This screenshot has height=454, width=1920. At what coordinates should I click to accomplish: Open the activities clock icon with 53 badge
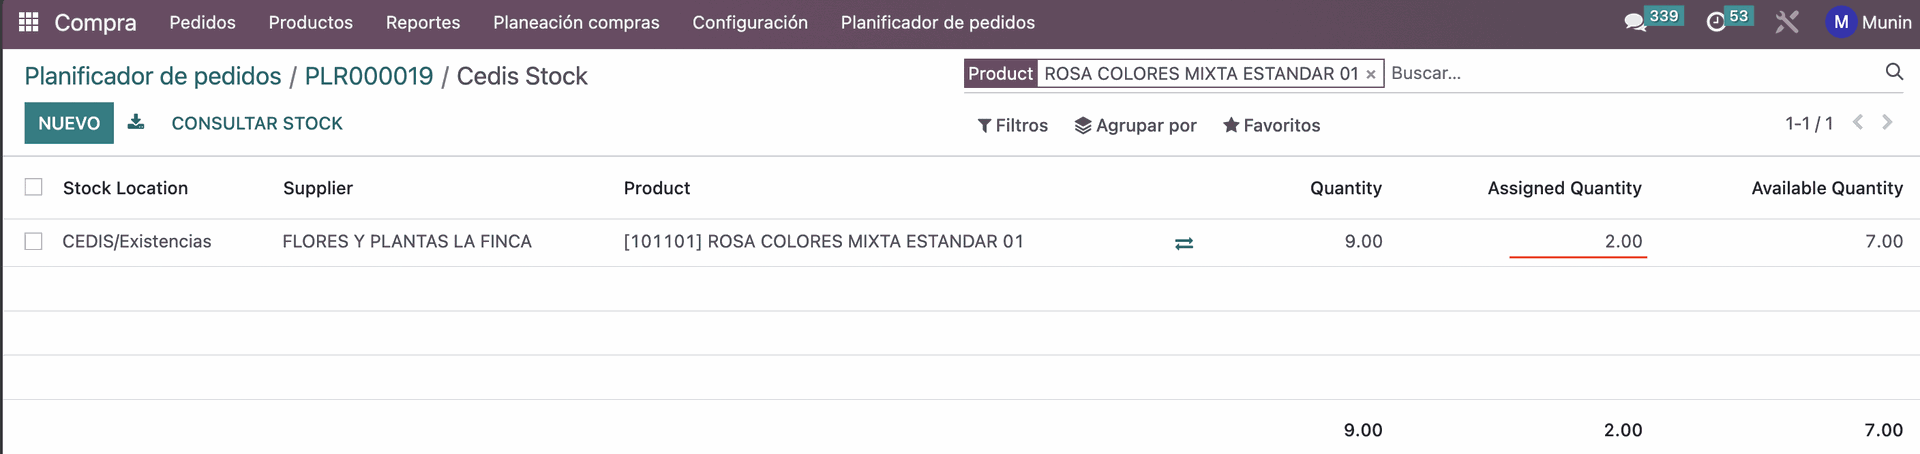point(1716,22)
